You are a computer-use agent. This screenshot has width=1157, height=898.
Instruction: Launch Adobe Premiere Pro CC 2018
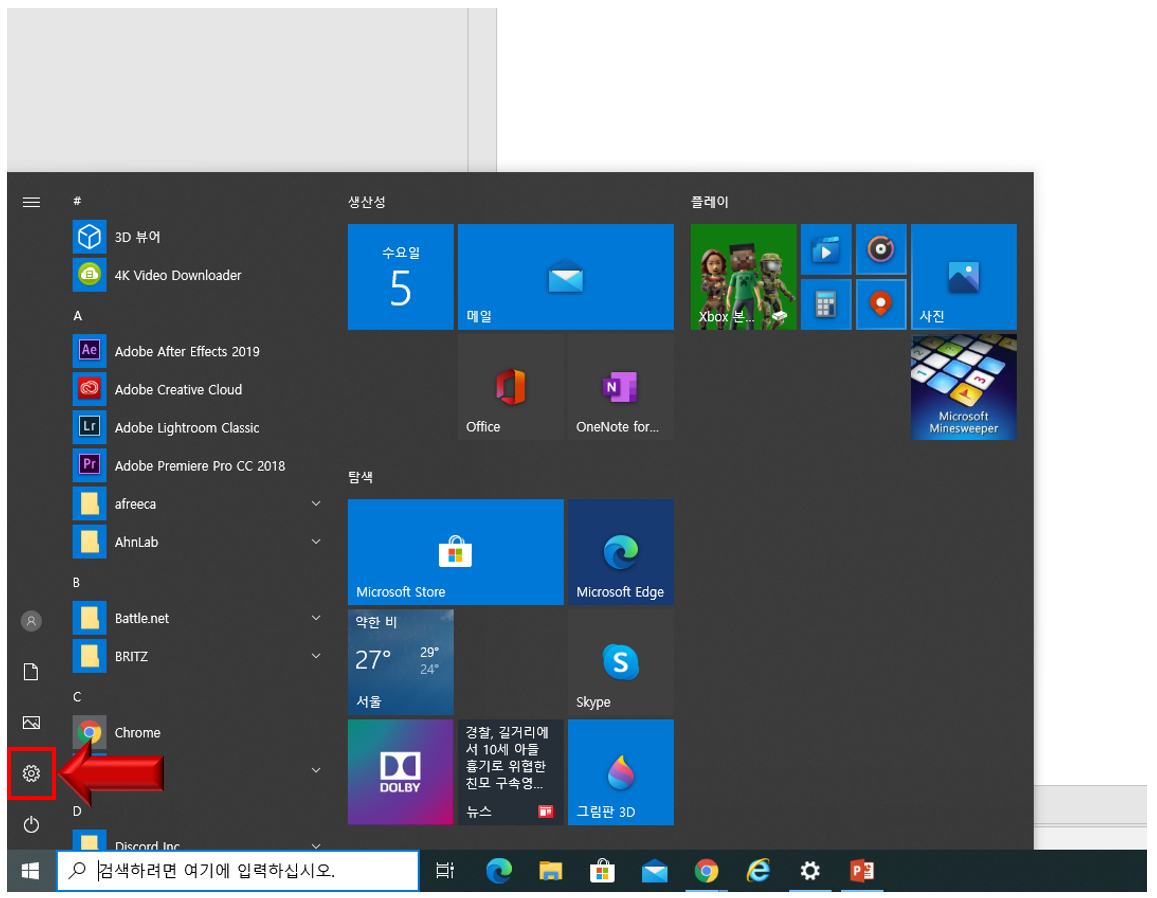(x=199, y=466)
